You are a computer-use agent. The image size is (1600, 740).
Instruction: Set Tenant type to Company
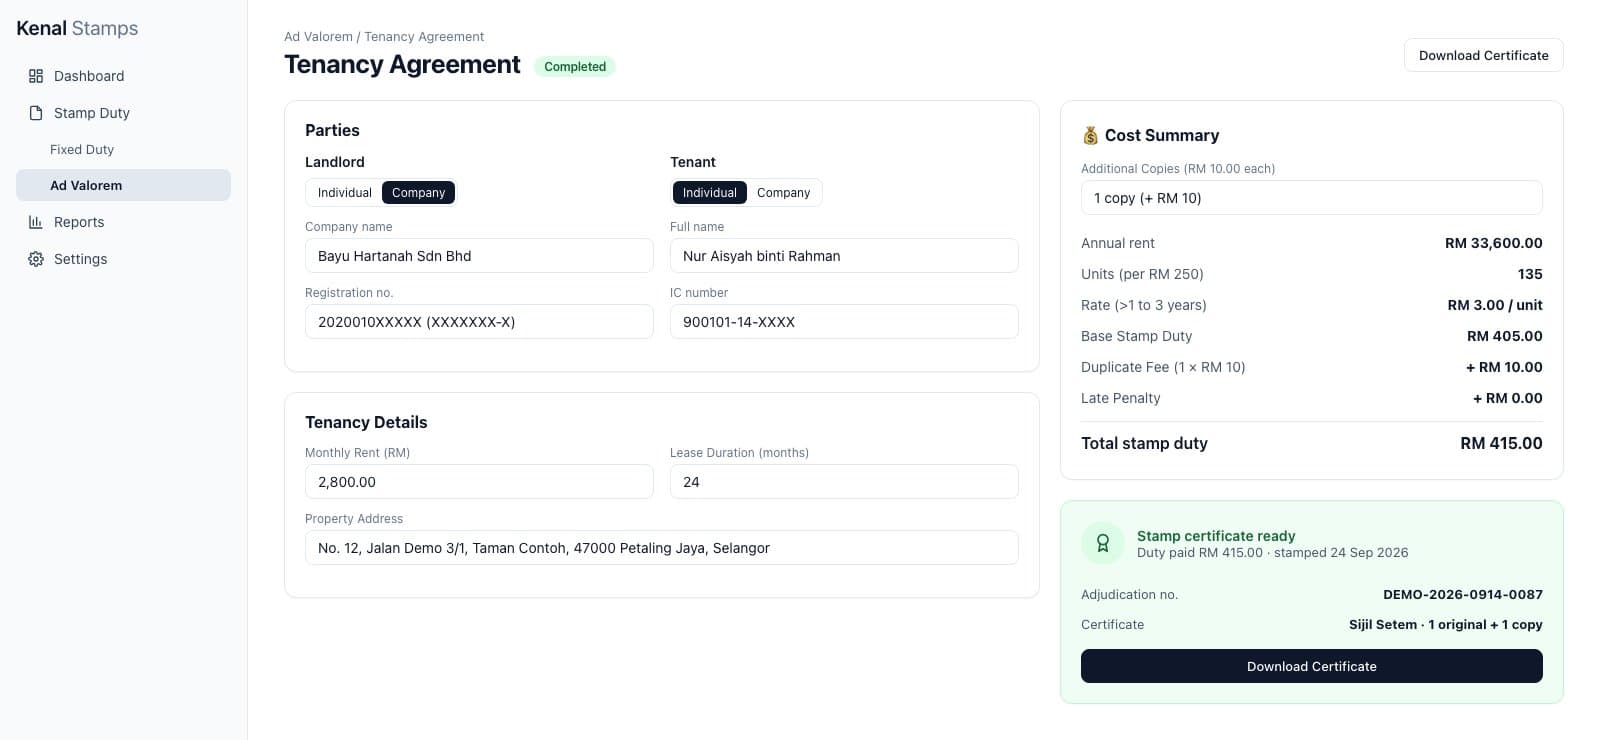(x=783, y=193)
